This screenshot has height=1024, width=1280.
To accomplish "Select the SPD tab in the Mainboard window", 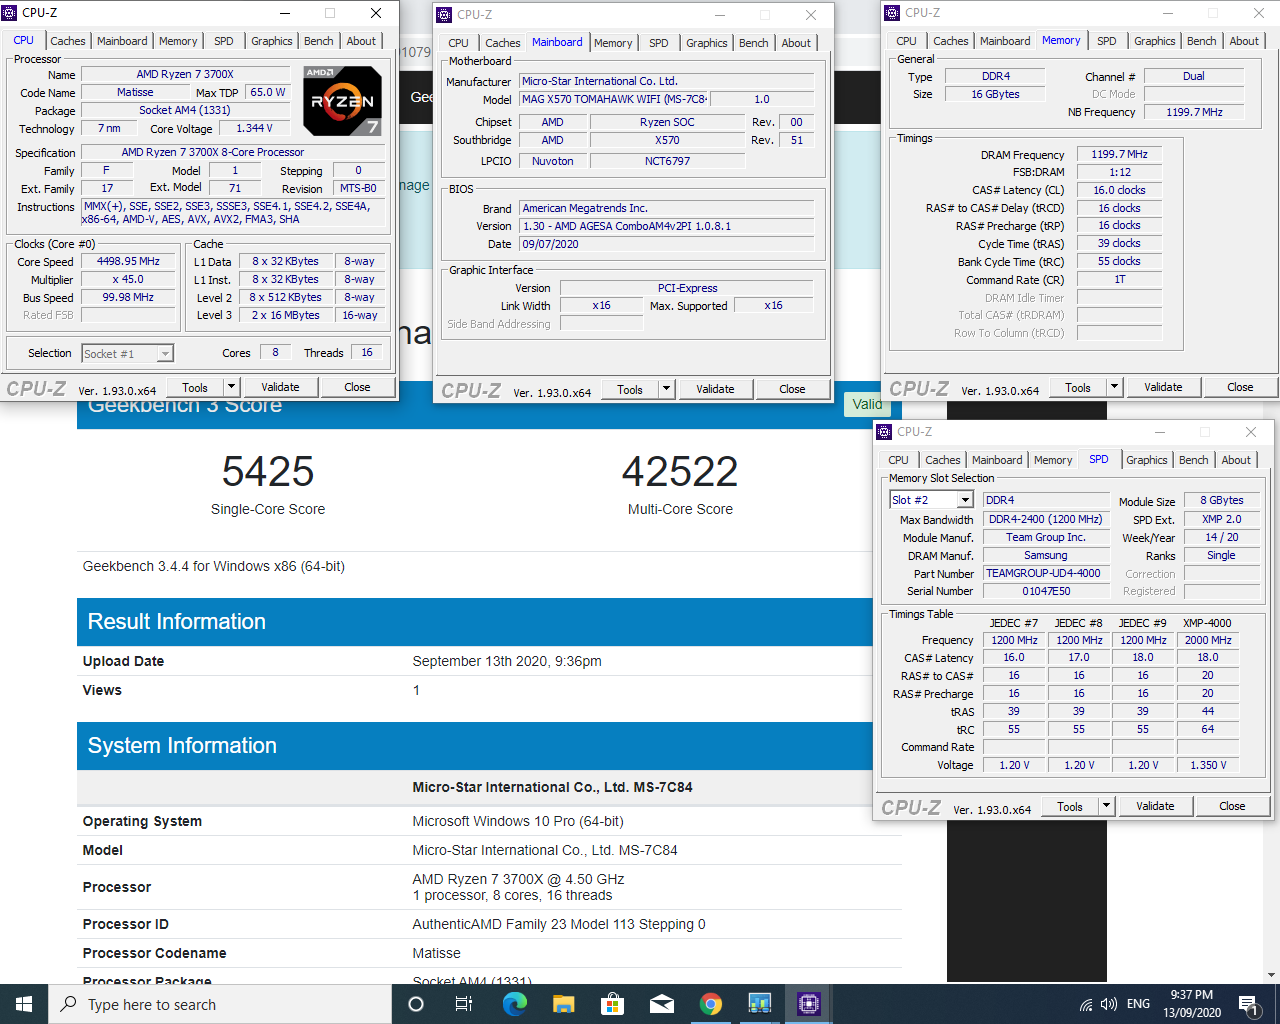I will (x=659, y=43).
